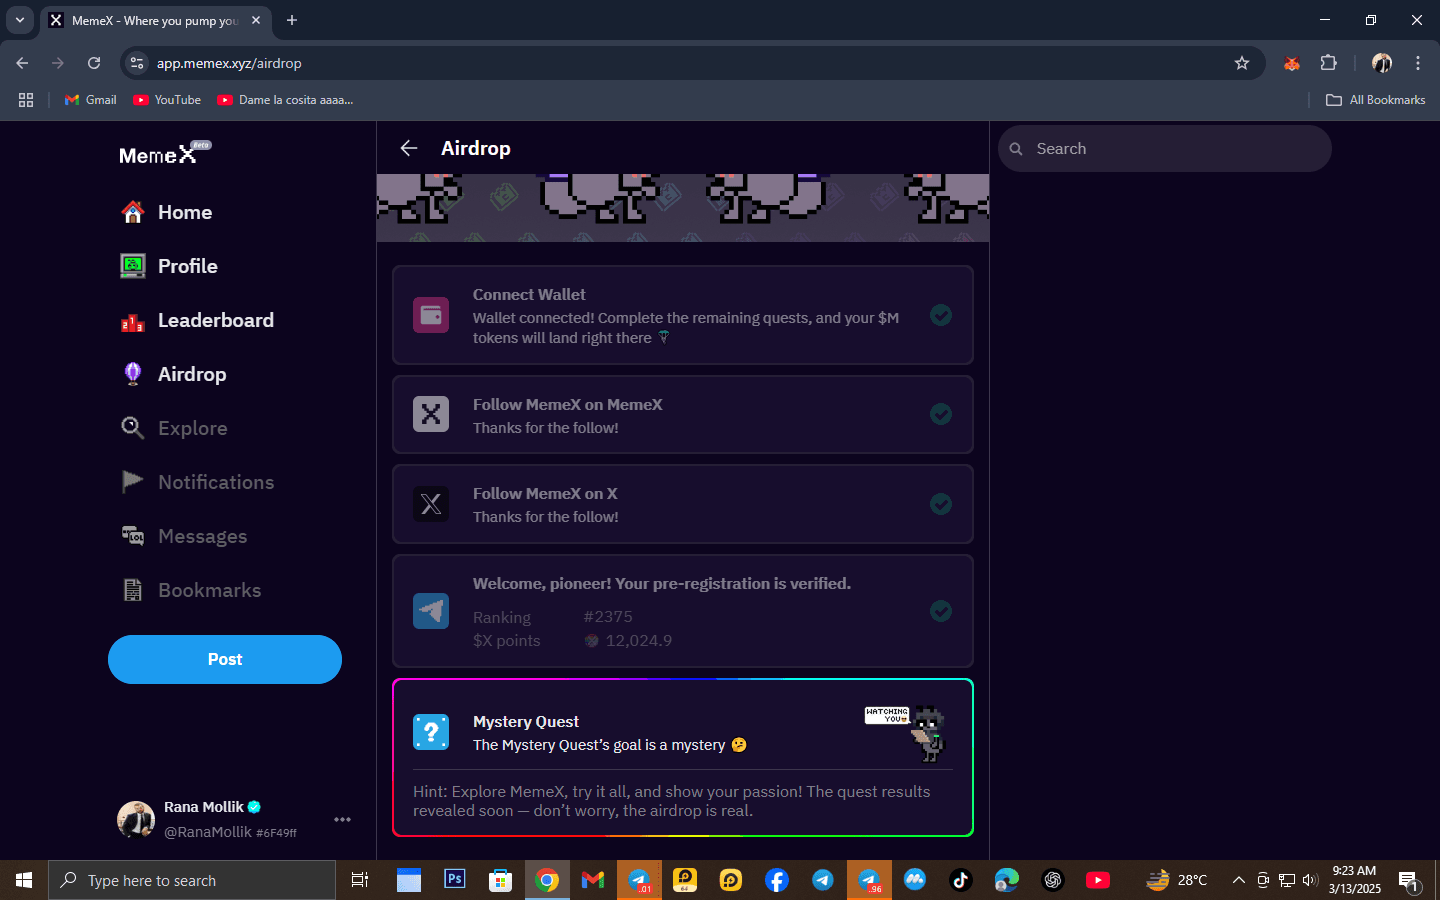This screenshot has width=1440, height=900.
Task: Click the MemeX Search field
Action: 1165,149
